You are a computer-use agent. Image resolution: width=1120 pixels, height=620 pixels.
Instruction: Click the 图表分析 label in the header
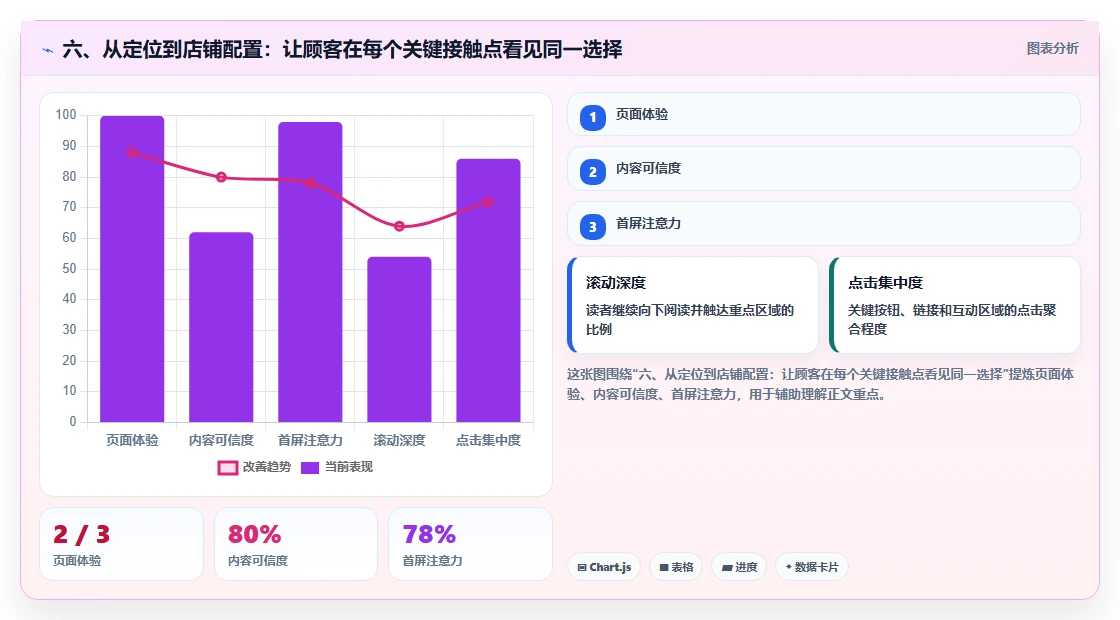[1052, 49]
